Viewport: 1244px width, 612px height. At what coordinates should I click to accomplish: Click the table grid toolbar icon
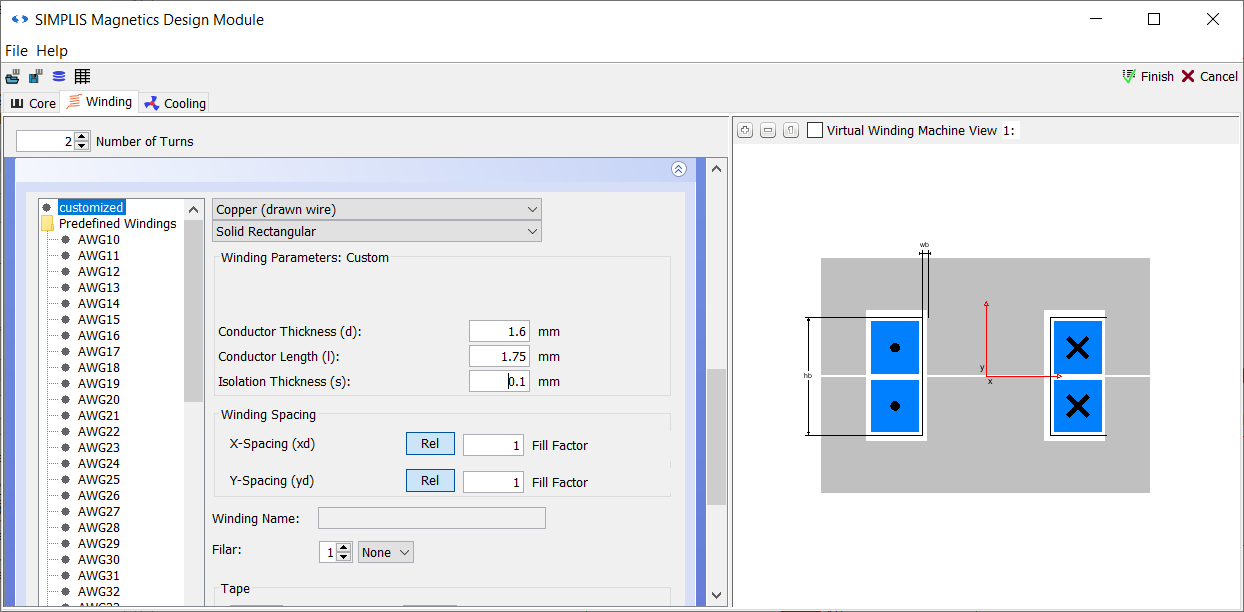[x=82, y=77]
